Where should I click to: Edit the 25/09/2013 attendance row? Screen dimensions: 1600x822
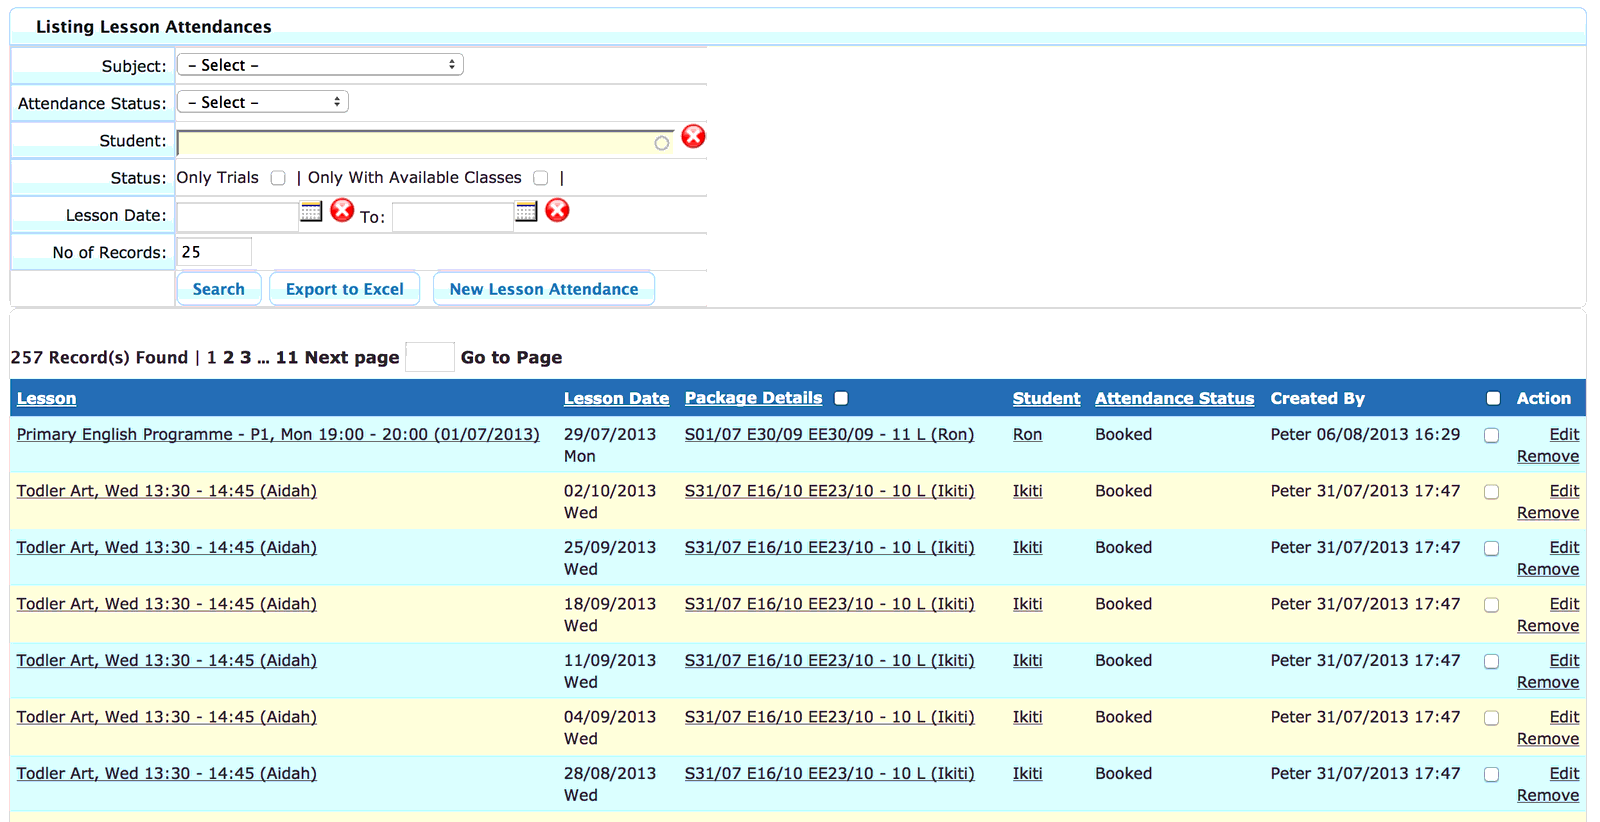[1564, 547]
